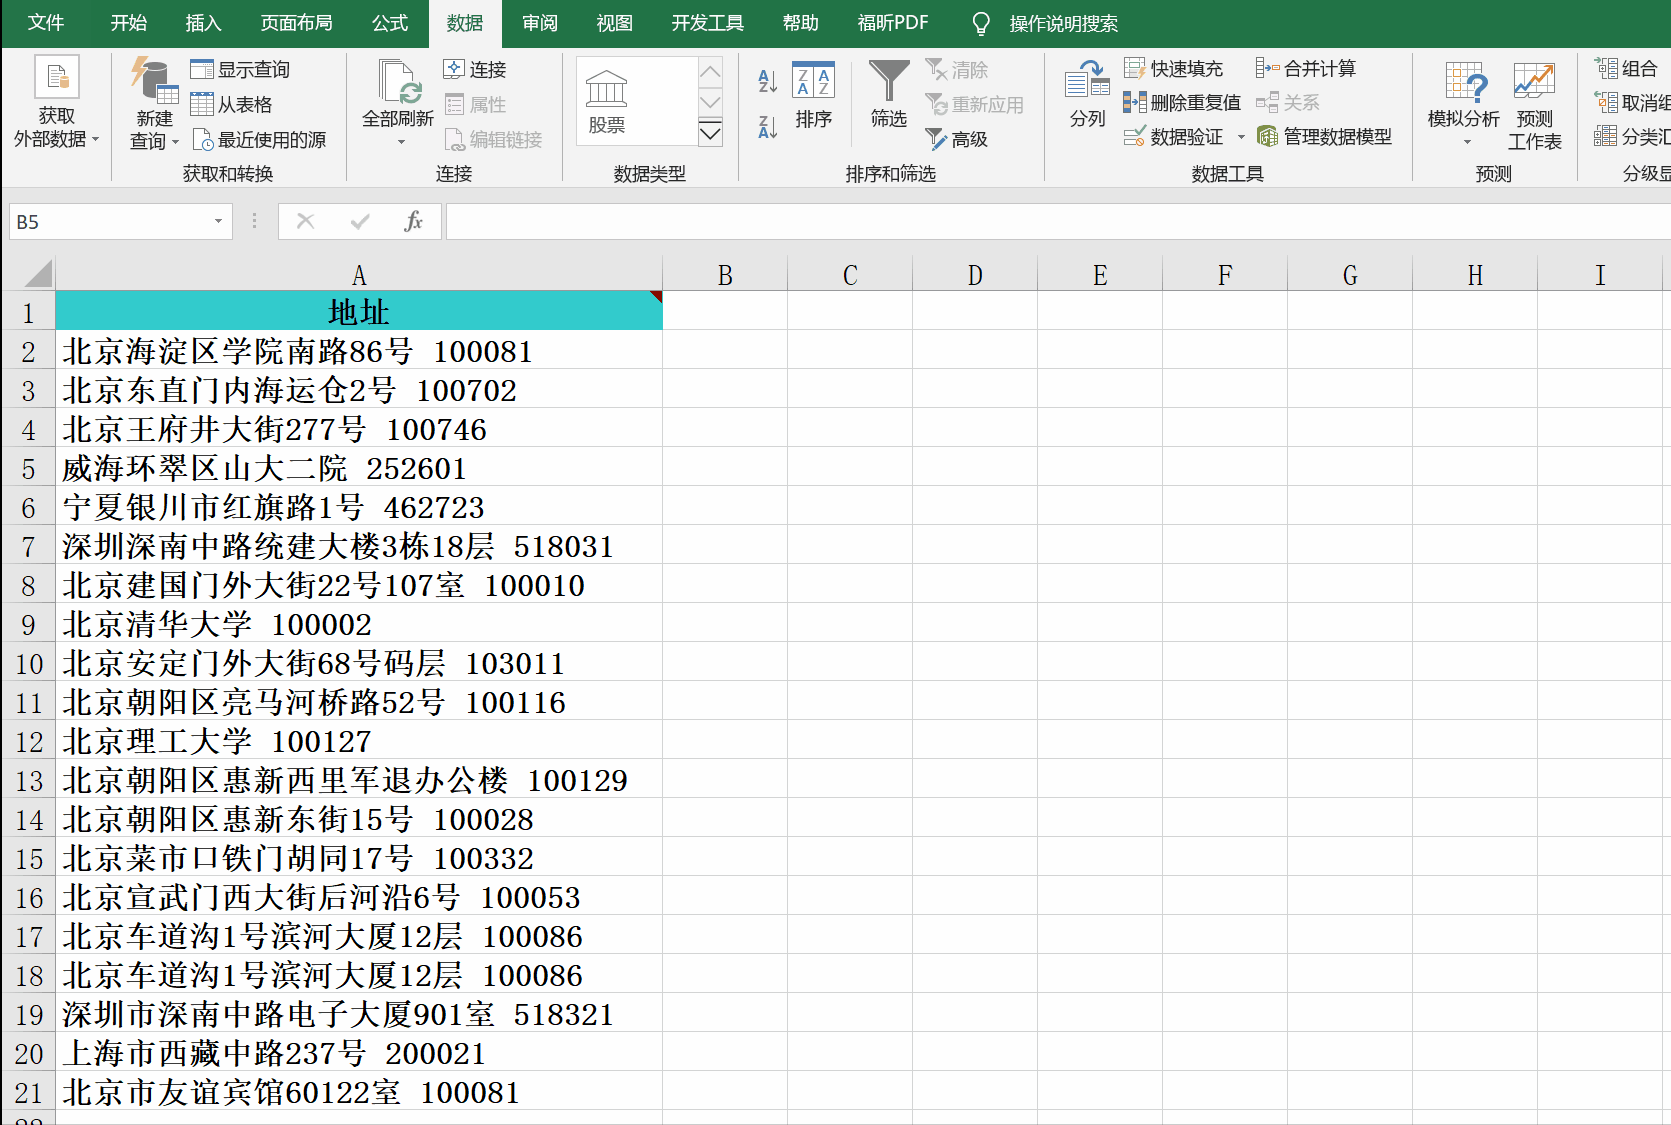Click 删除重复值 (Remove Duplicates)
This screenshot has height=1125, width=1671.
click(x=1182, y=102)
